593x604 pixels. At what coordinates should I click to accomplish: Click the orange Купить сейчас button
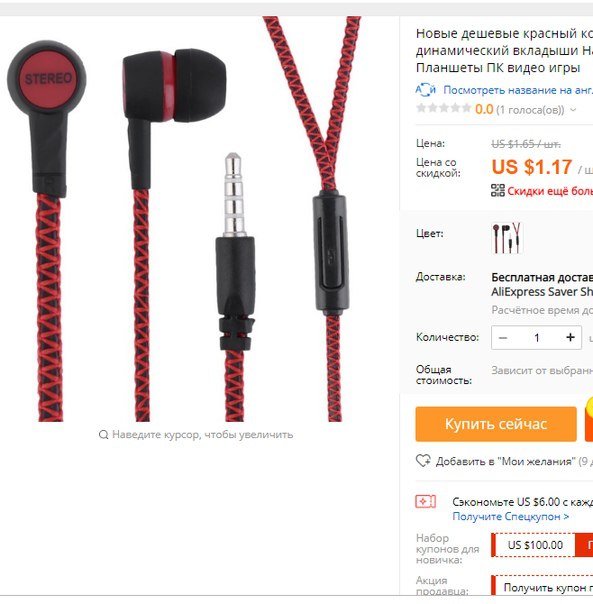coord(496,424)
